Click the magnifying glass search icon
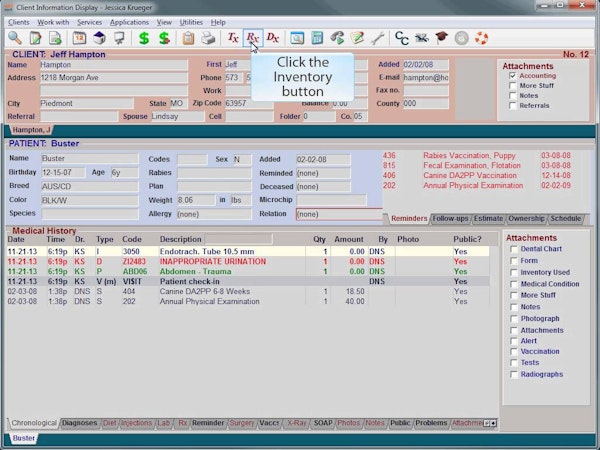This screenshot has width=600, height=450. click(15, 38)
